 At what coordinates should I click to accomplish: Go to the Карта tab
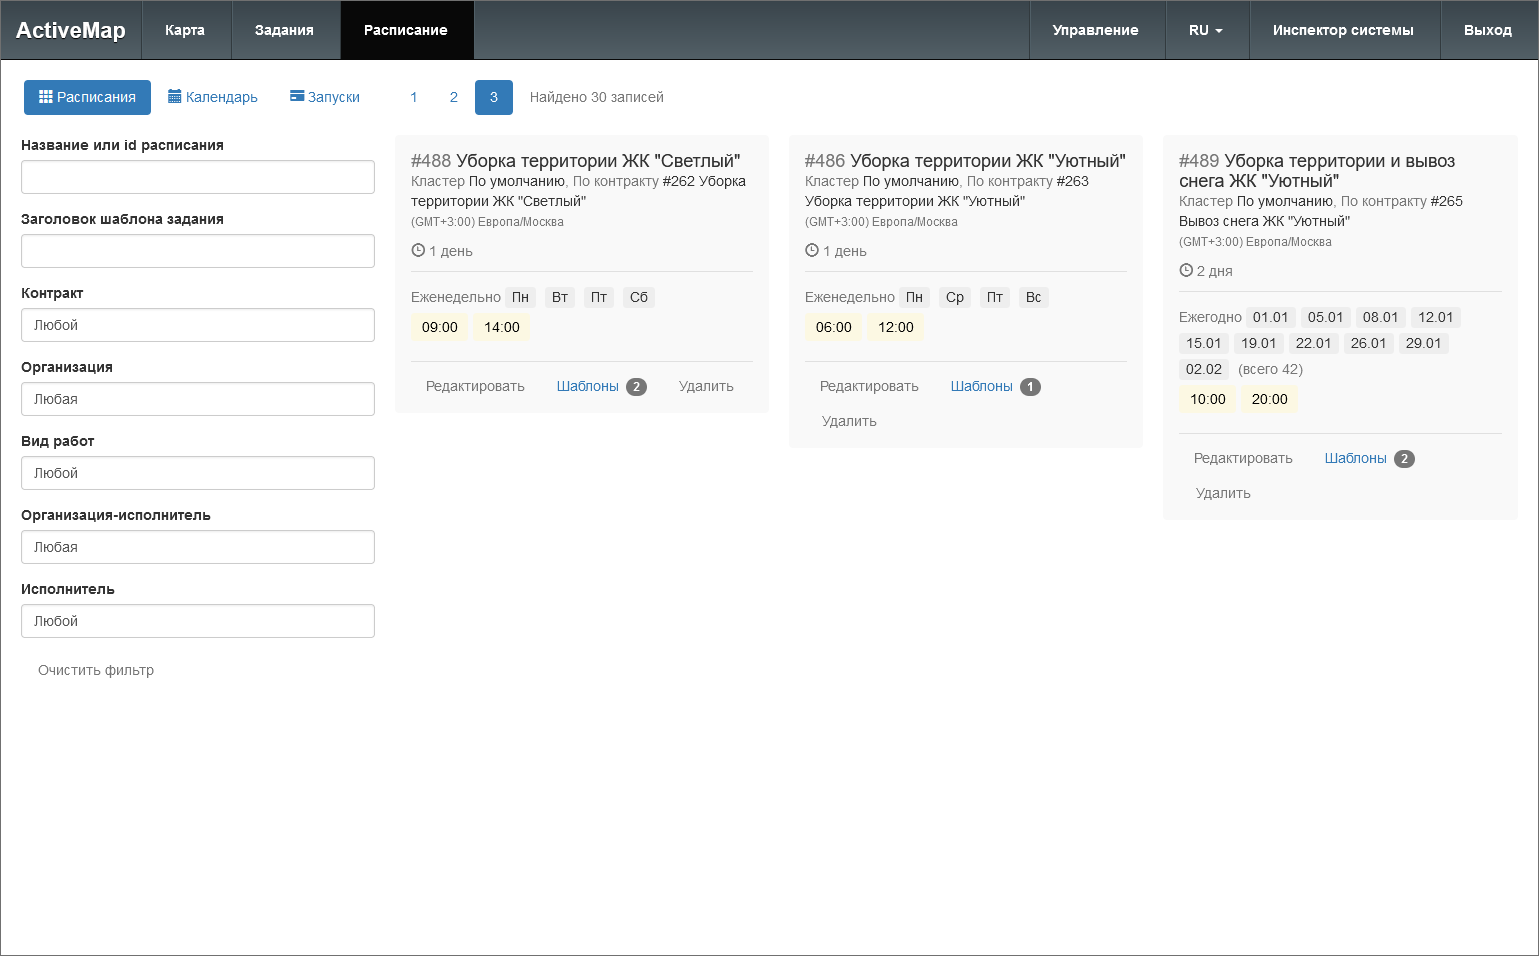click(185, 30)
